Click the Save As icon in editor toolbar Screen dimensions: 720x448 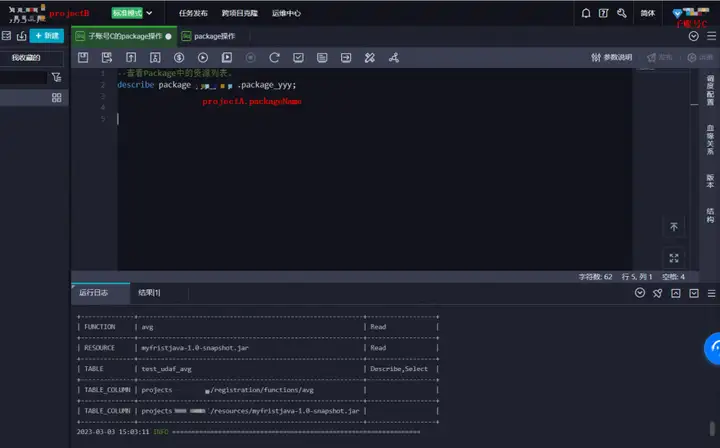[107, 57]
